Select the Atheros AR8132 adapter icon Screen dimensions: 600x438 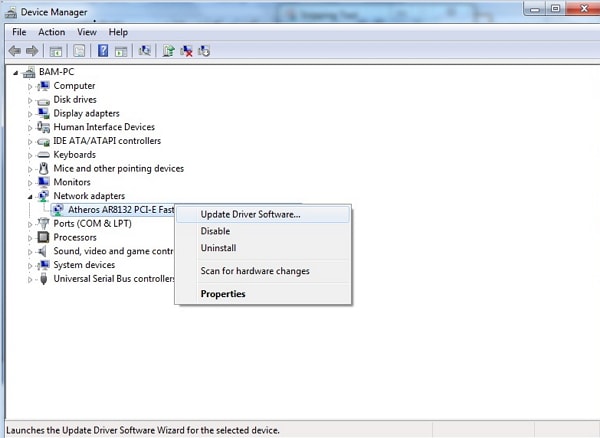click(58, 210)
